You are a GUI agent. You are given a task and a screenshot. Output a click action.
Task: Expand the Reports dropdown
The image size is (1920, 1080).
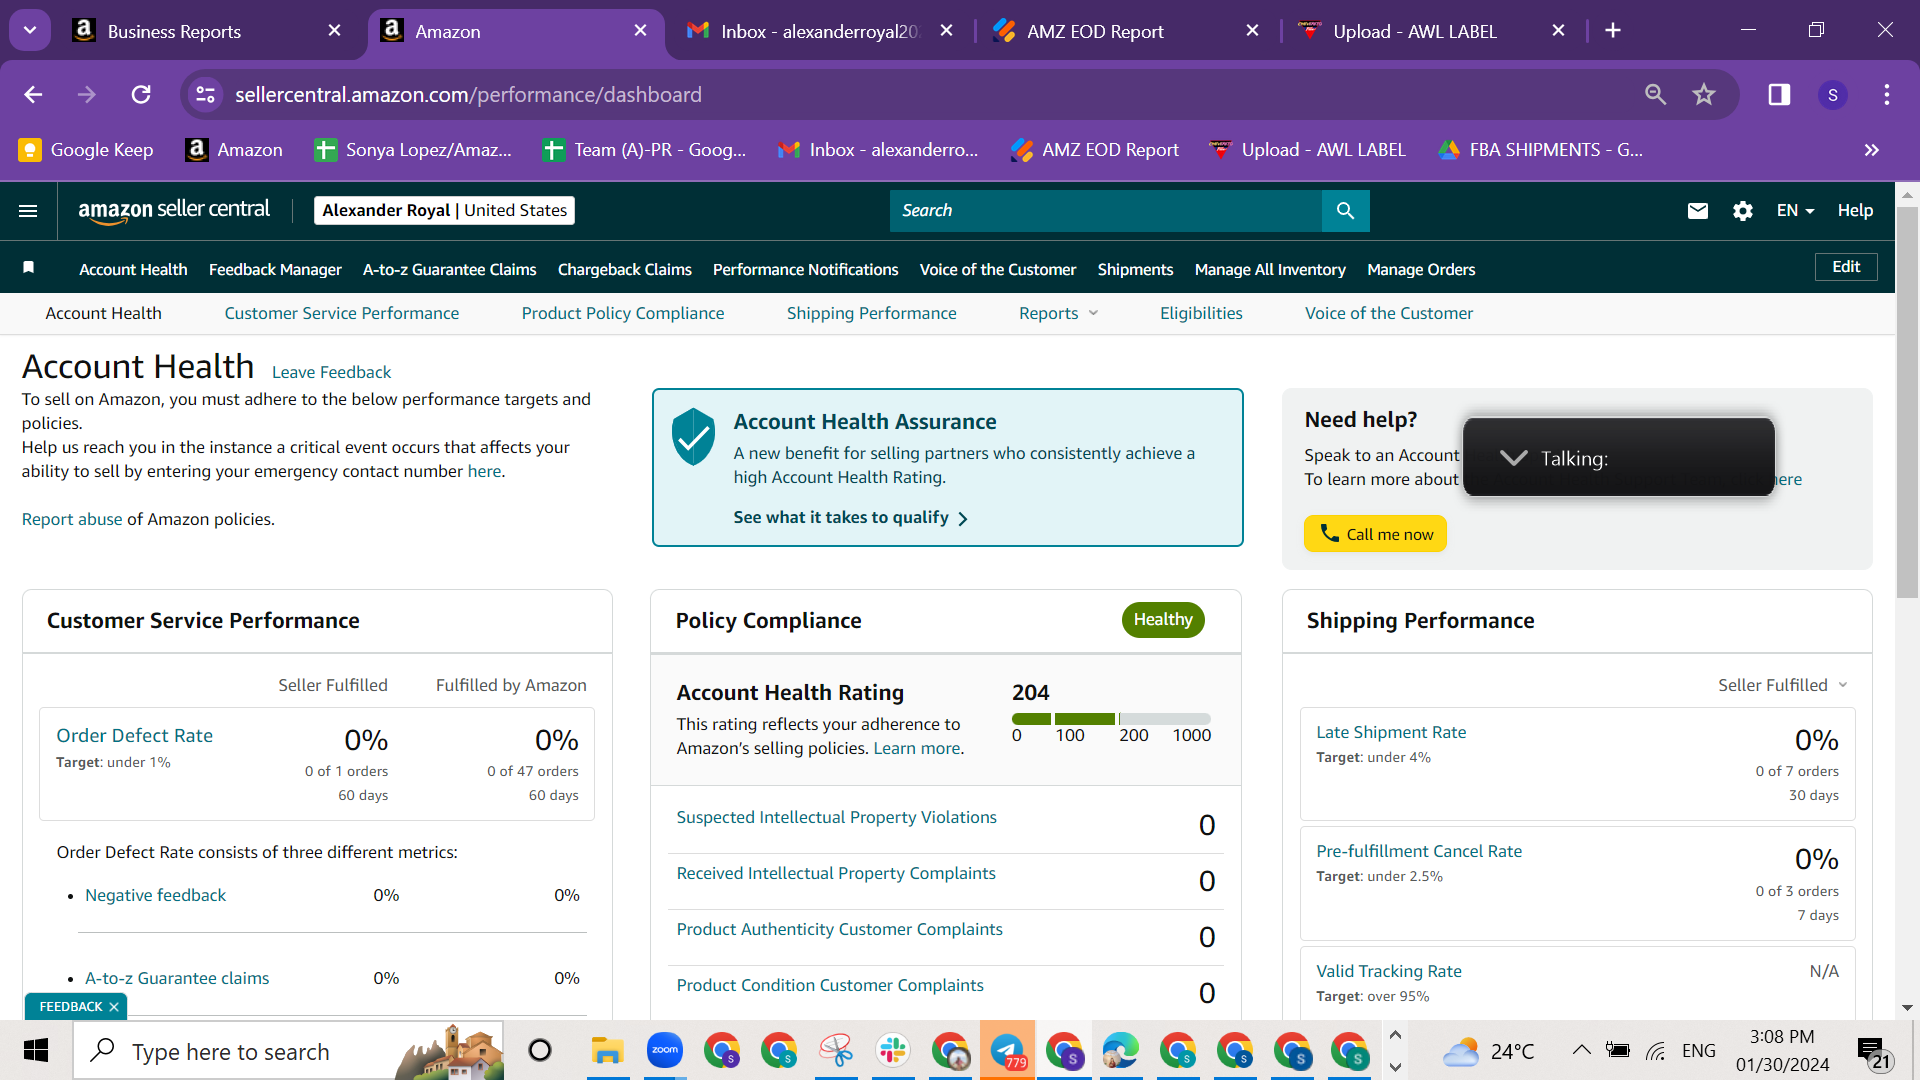click(x=1058, y=314)
